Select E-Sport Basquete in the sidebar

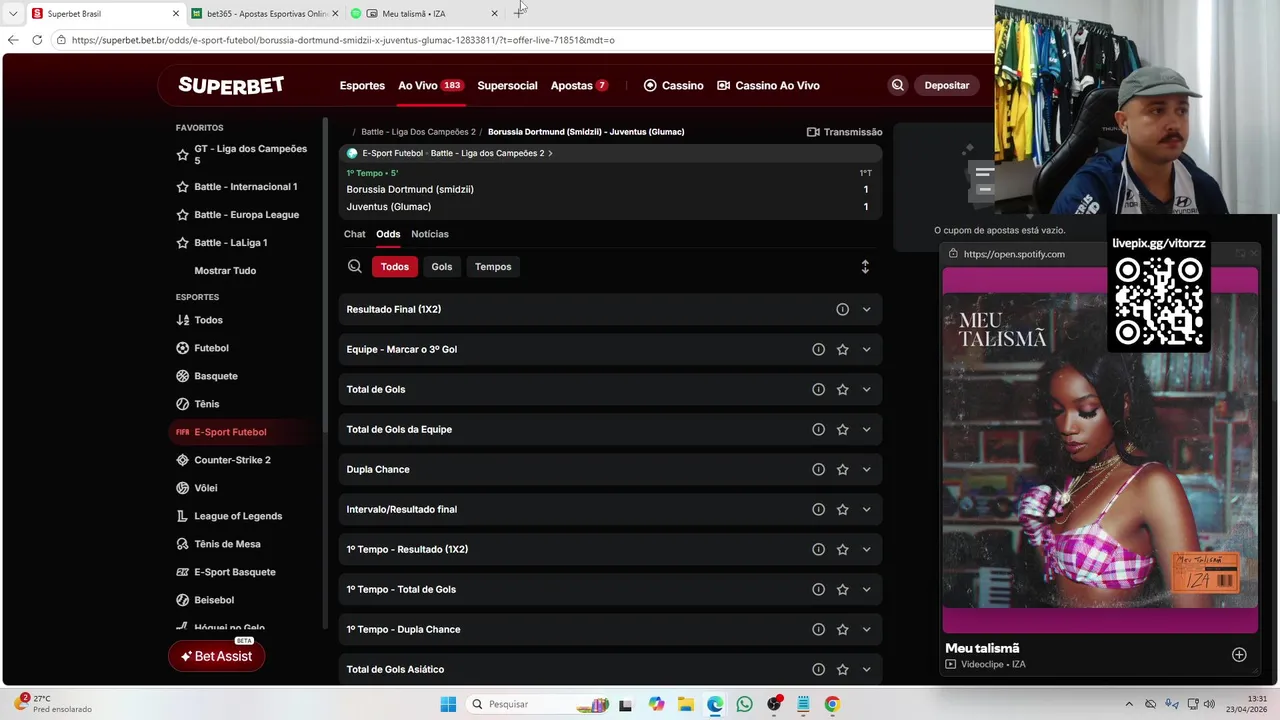tap(234, 572)
